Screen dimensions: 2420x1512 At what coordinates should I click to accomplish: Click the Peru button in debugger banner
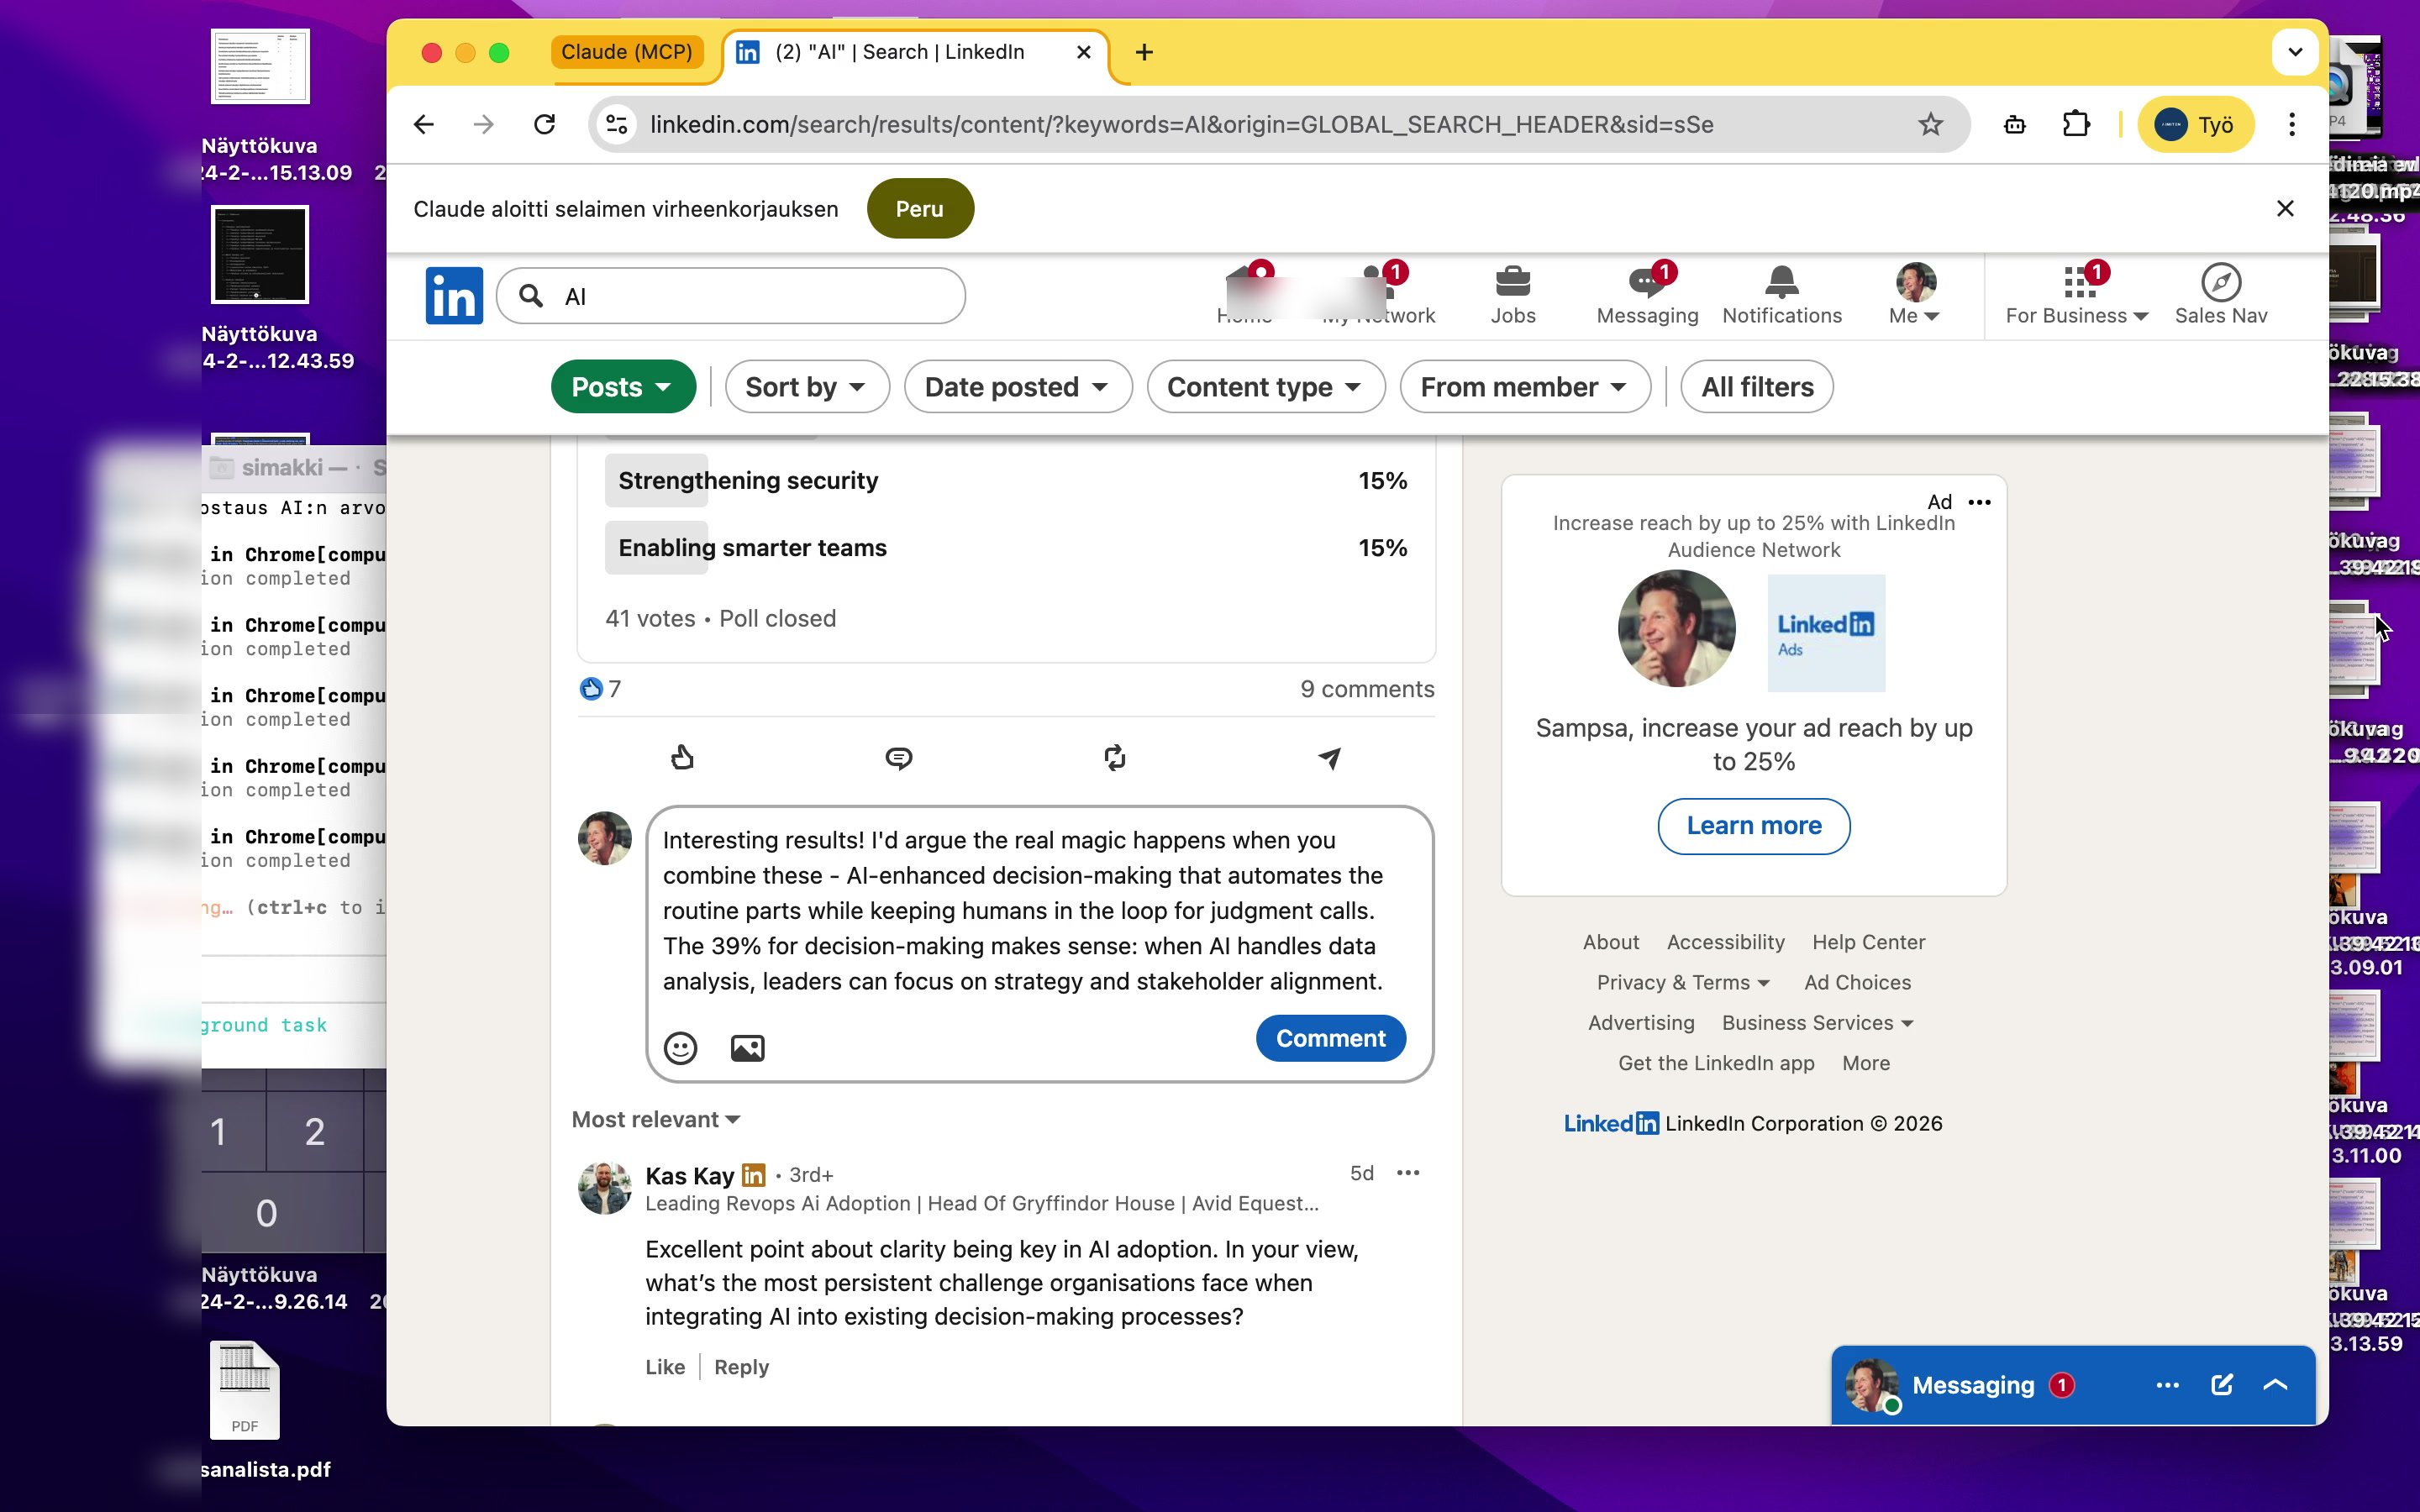click(919, 209)
